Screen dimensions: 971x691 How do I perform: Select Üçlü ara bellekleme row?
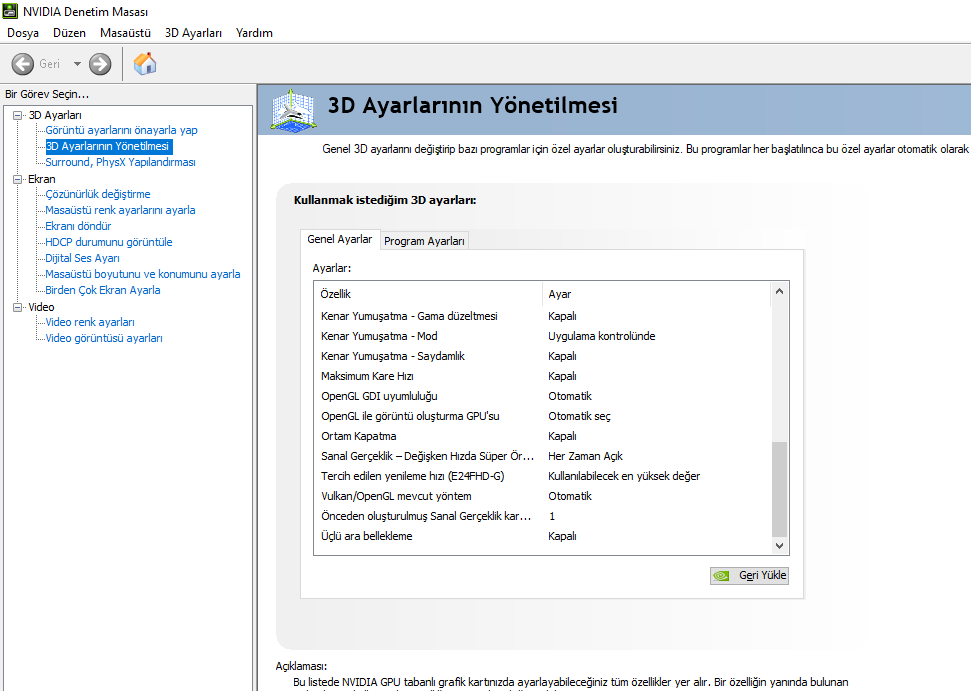[543, 536]
